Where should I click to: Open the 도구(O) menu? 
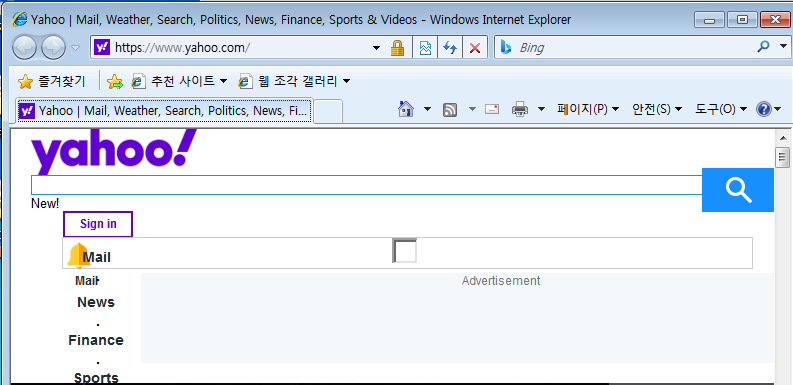[x=721, y=109]
